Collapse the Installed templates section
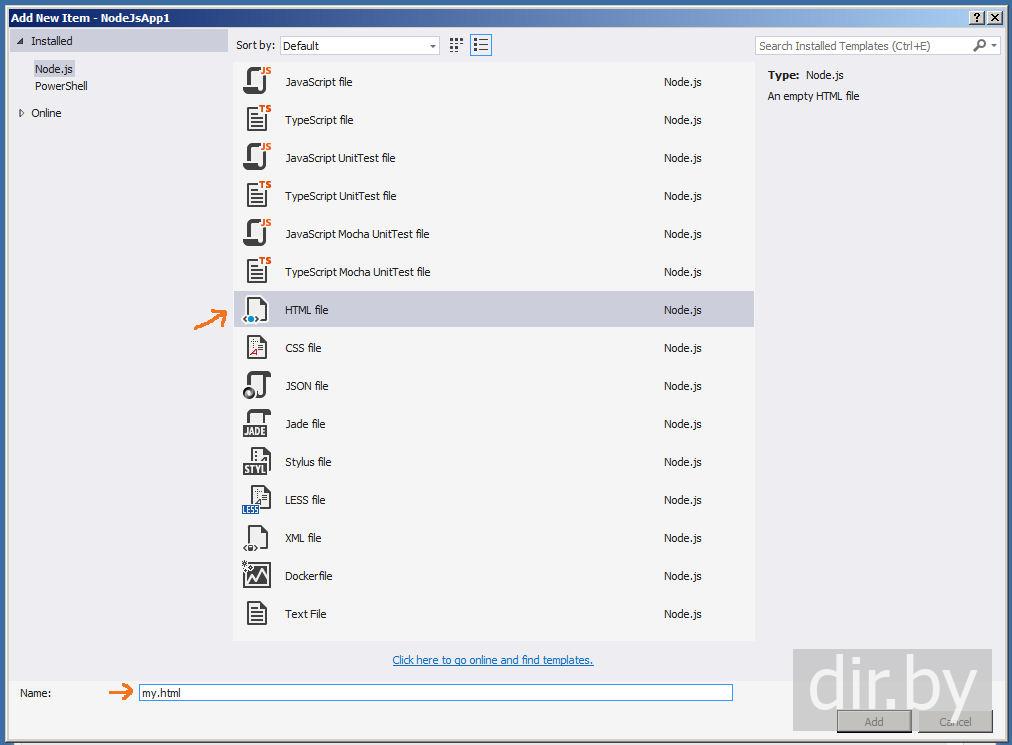The image size is (1012, 745). click(x=20, y=41)
